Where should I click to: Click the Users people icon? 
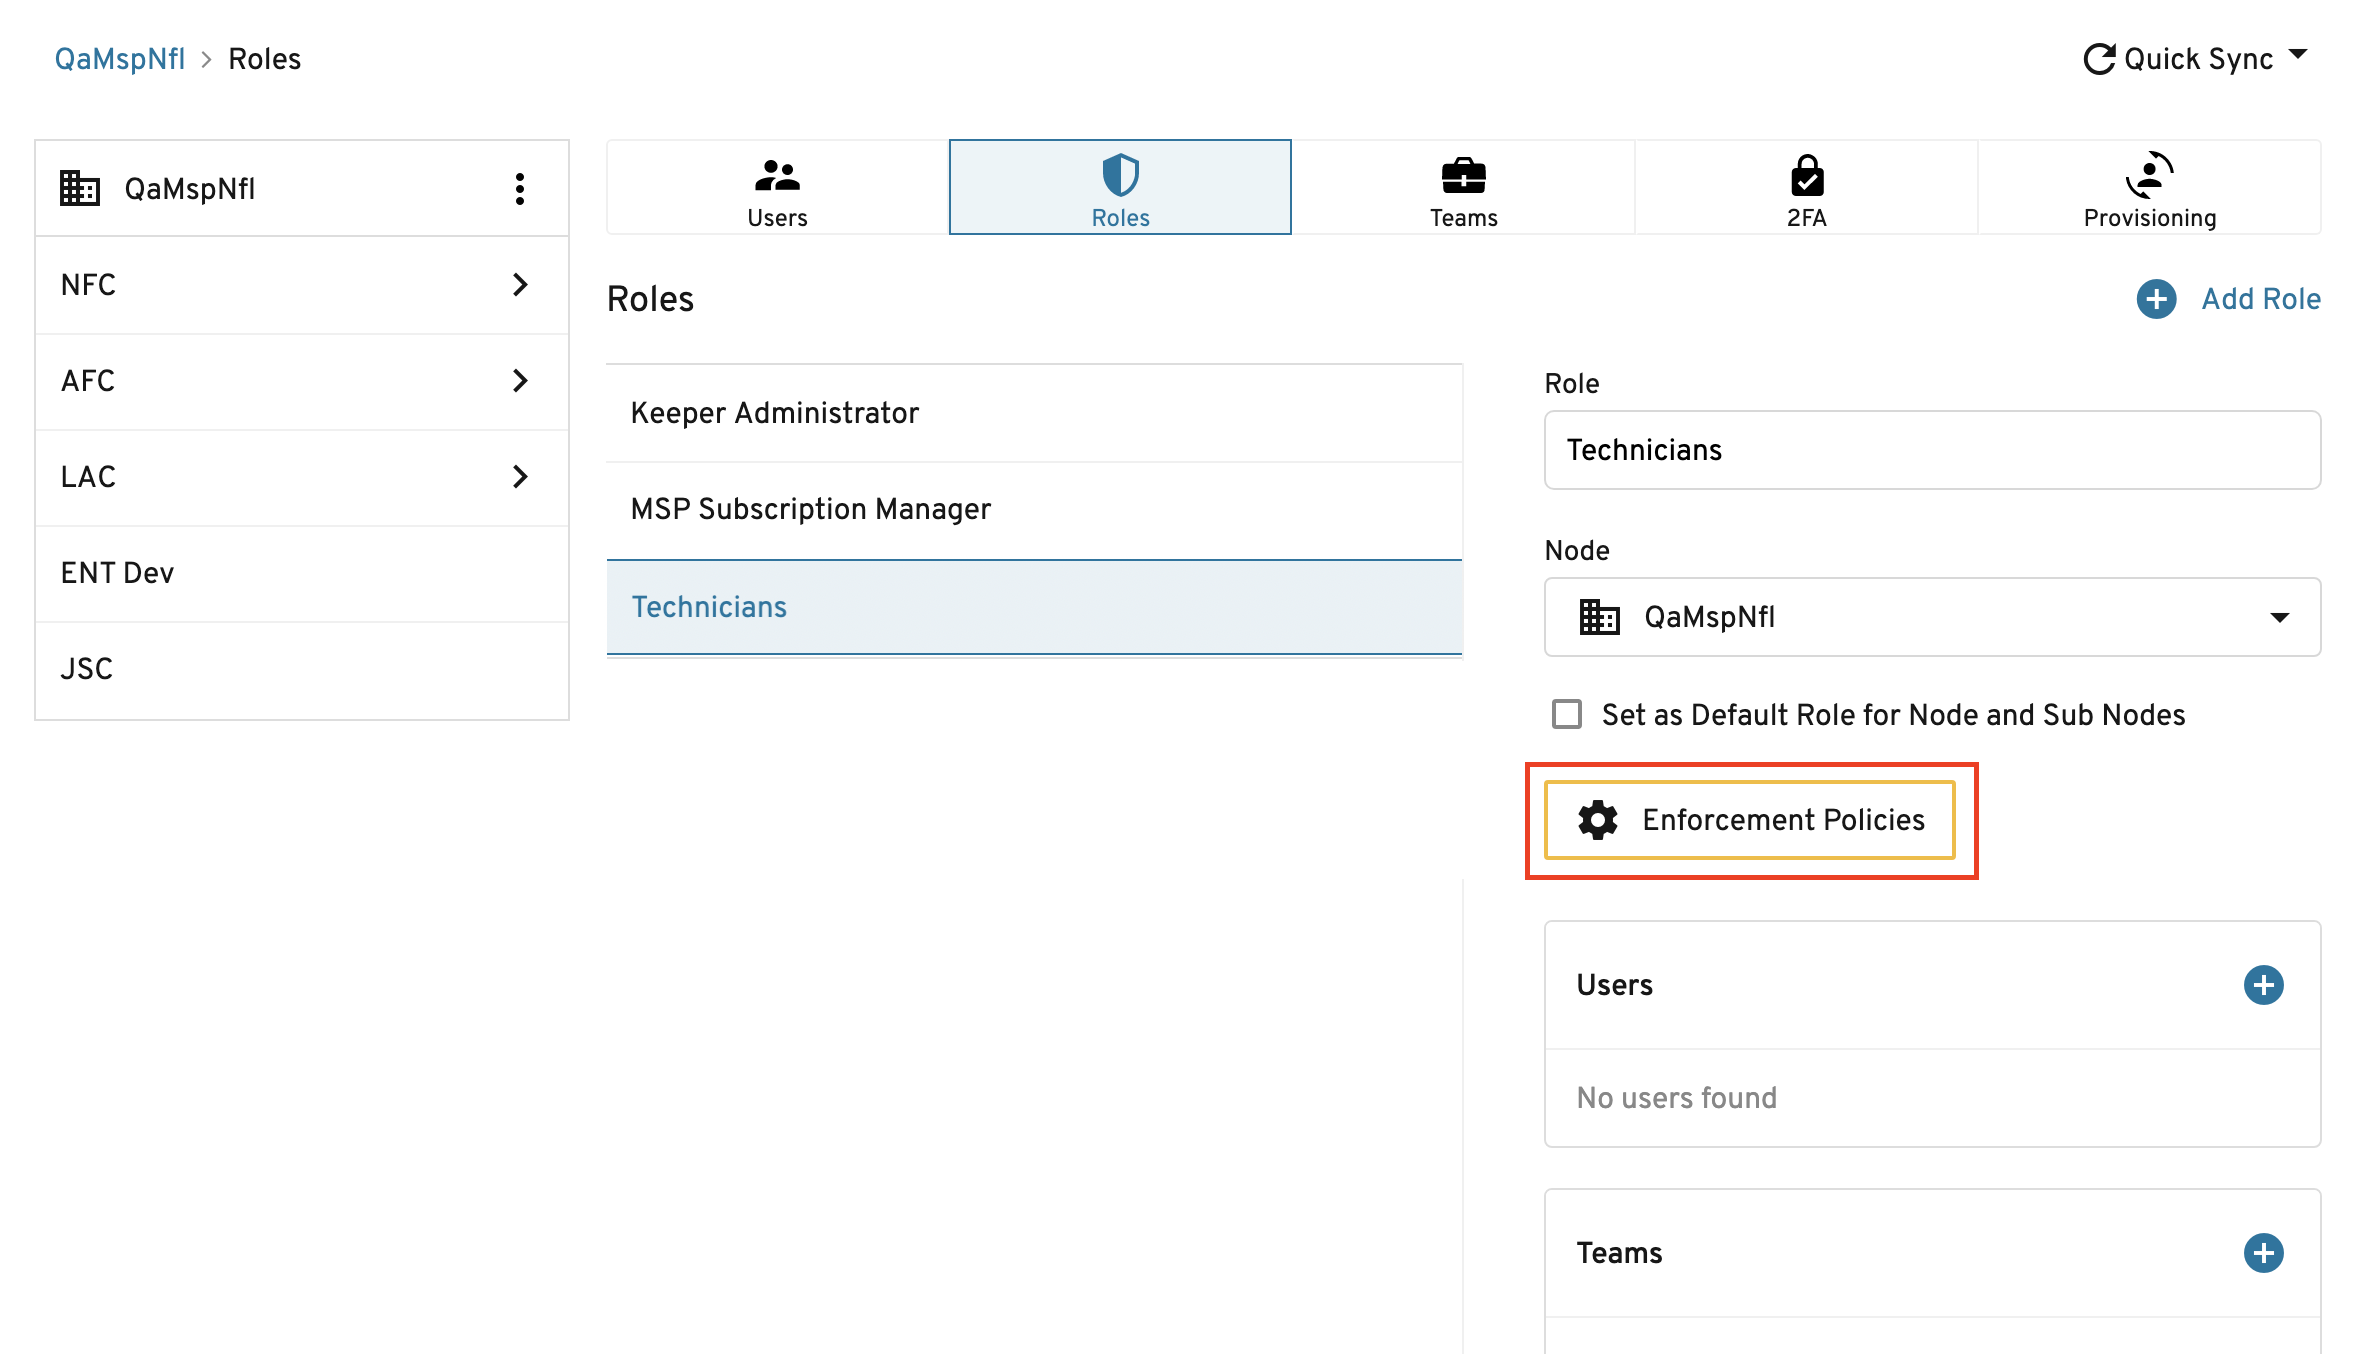777,176
